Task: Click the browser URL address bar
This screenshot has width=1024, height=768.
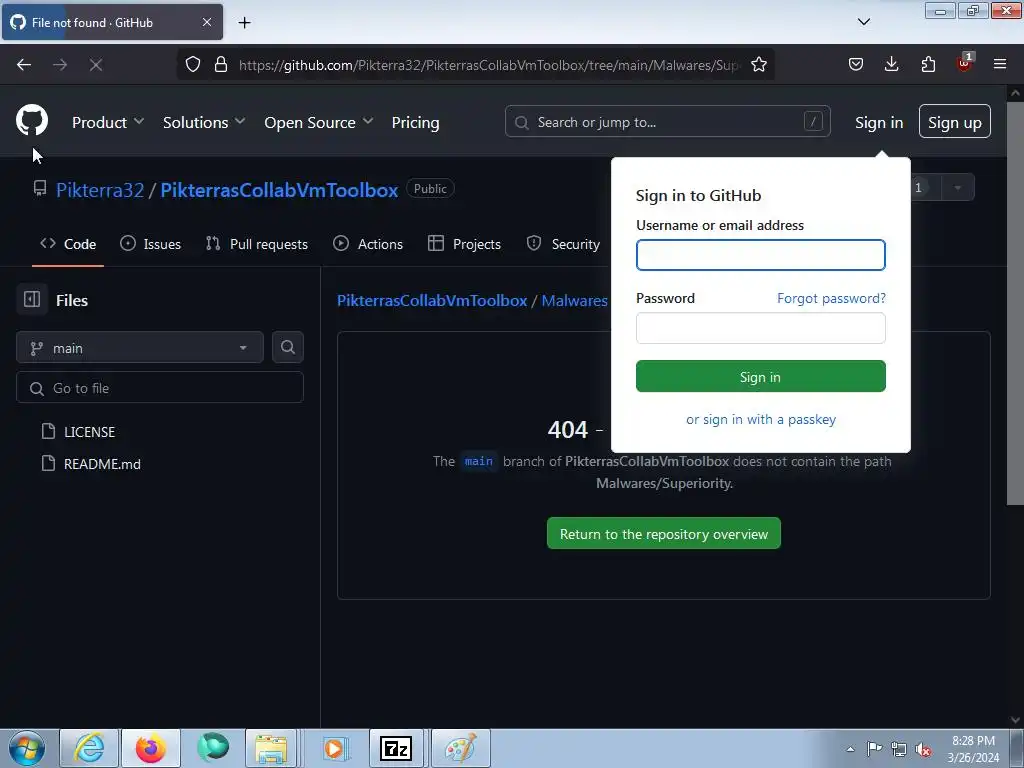Action: pyautogui.click(x=488, y=65)
